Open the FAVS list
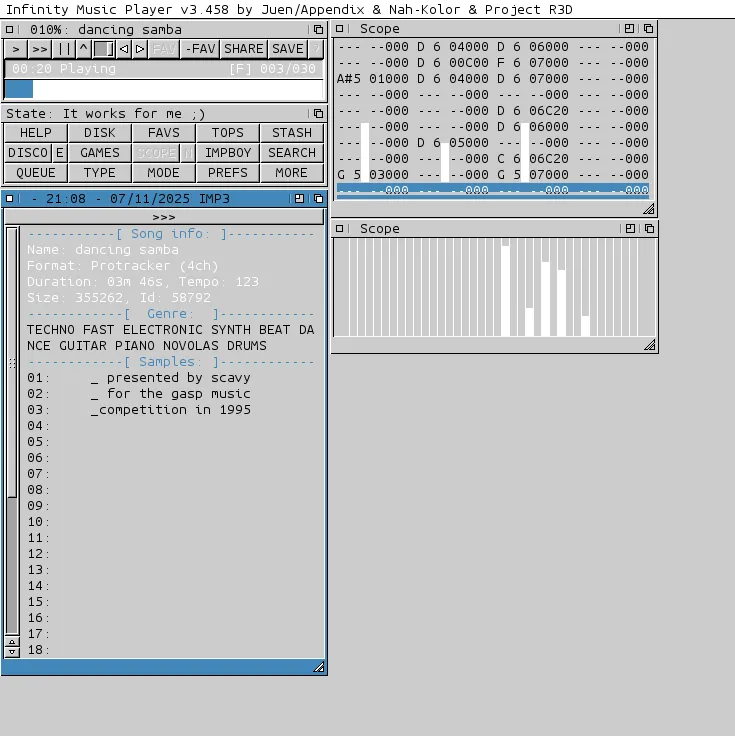This screenshot has height=736, width=735. (164, 133)
